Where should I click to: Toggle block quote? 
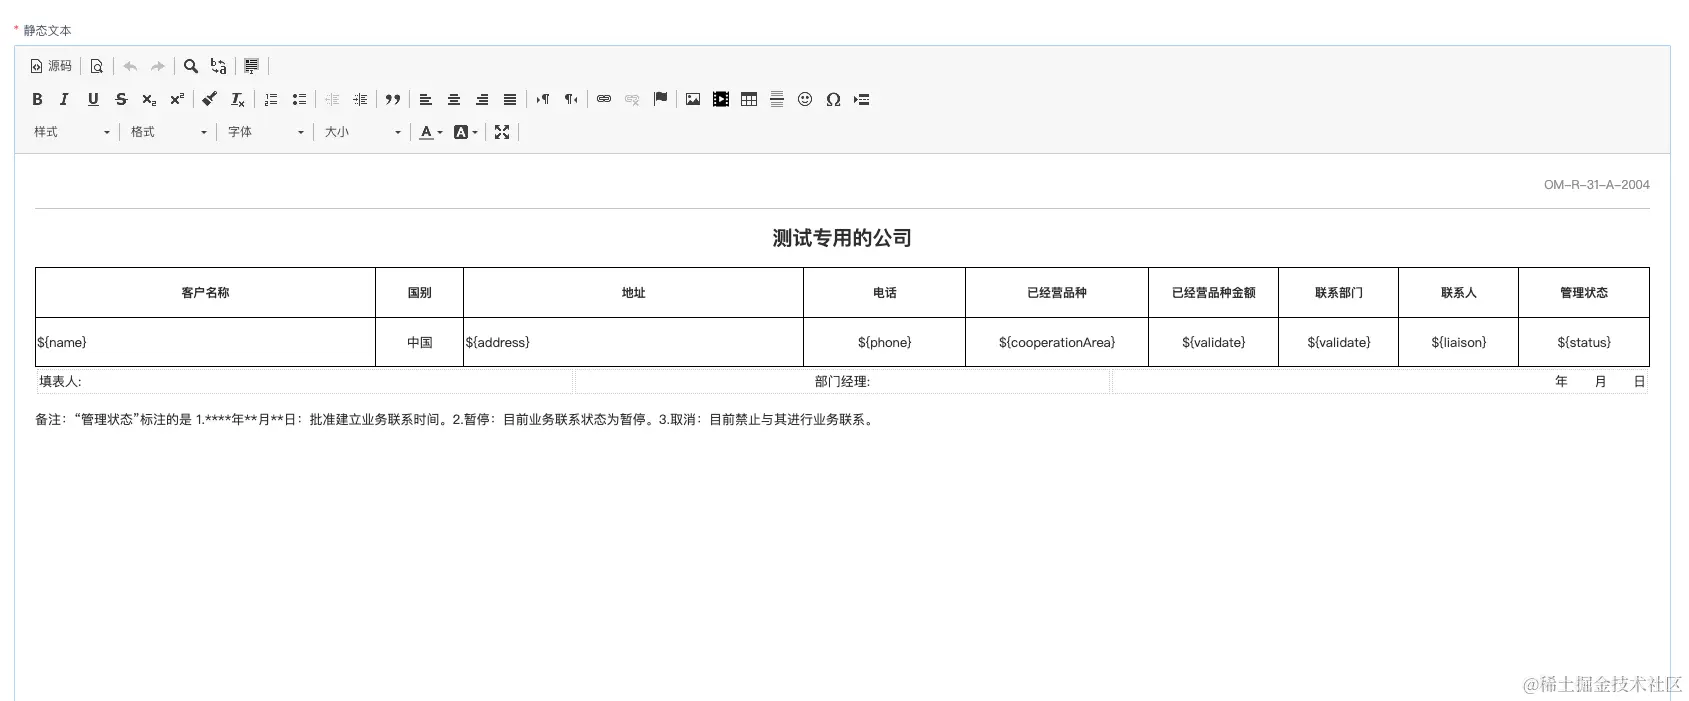pyautogui.click(x=393, y=99)
